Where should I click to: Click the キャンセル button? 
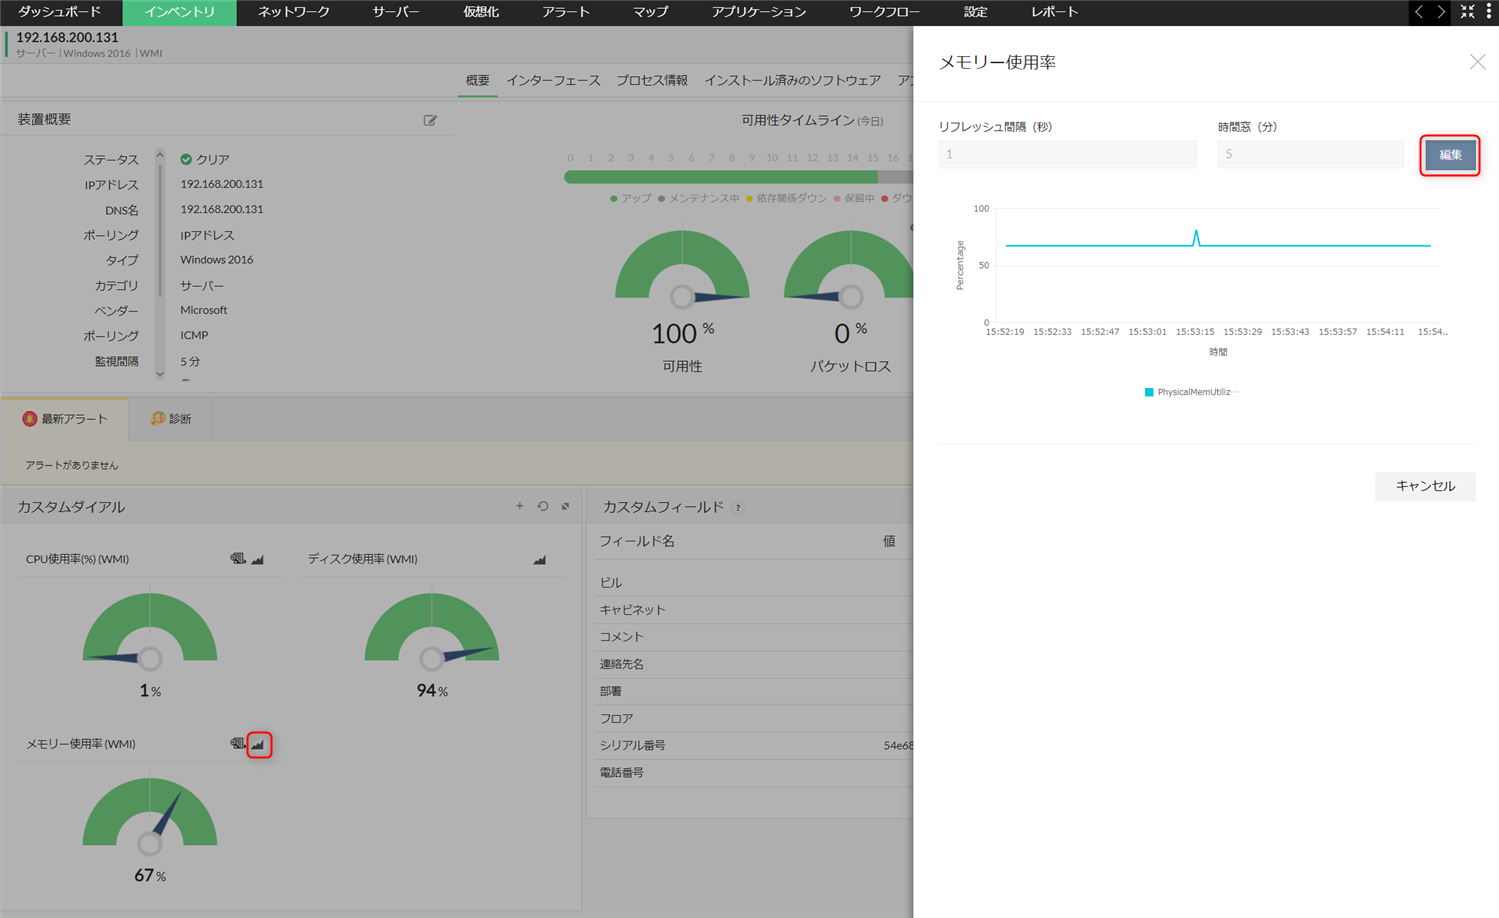click(1424, 486)
